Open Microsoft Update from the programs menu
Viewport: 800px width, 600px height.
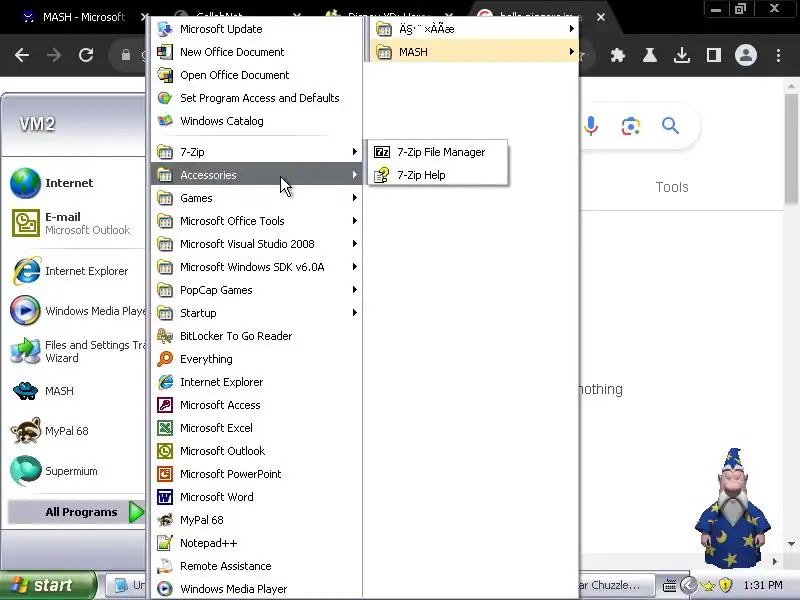(256, 29)
